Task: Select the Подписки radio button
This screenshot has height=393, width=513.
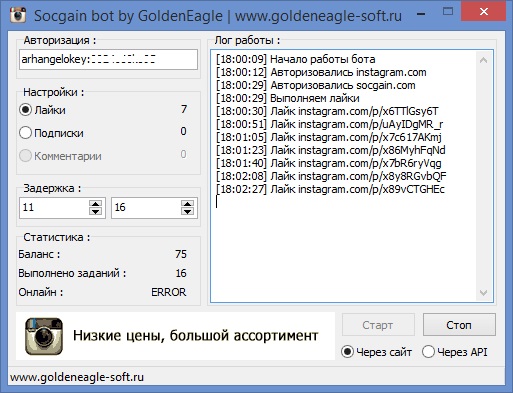Action: [x=26, y=133]
